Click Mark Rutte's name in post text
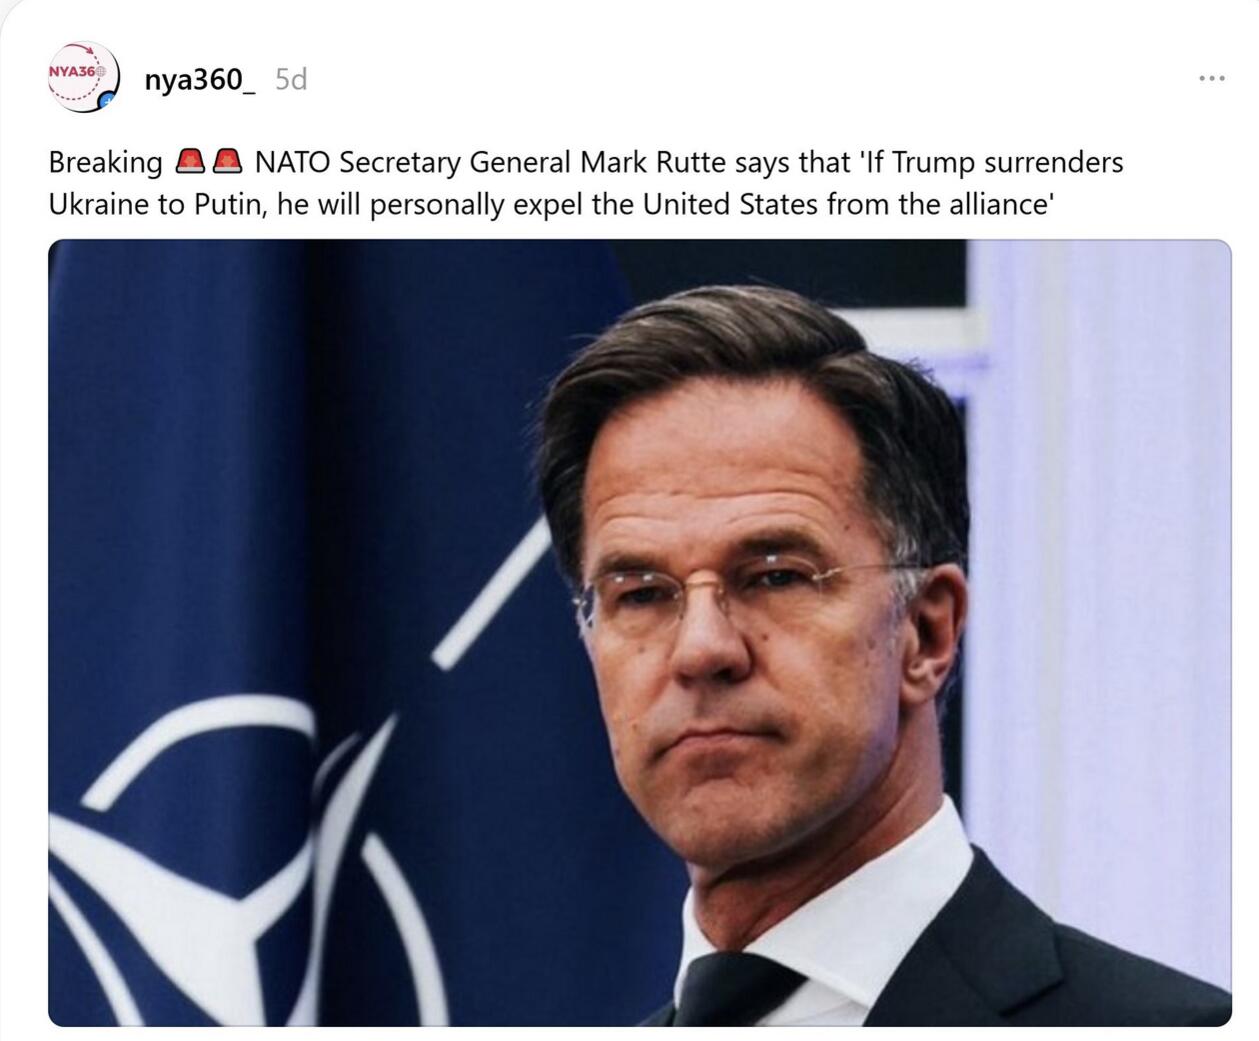 (x=653, y=162)
